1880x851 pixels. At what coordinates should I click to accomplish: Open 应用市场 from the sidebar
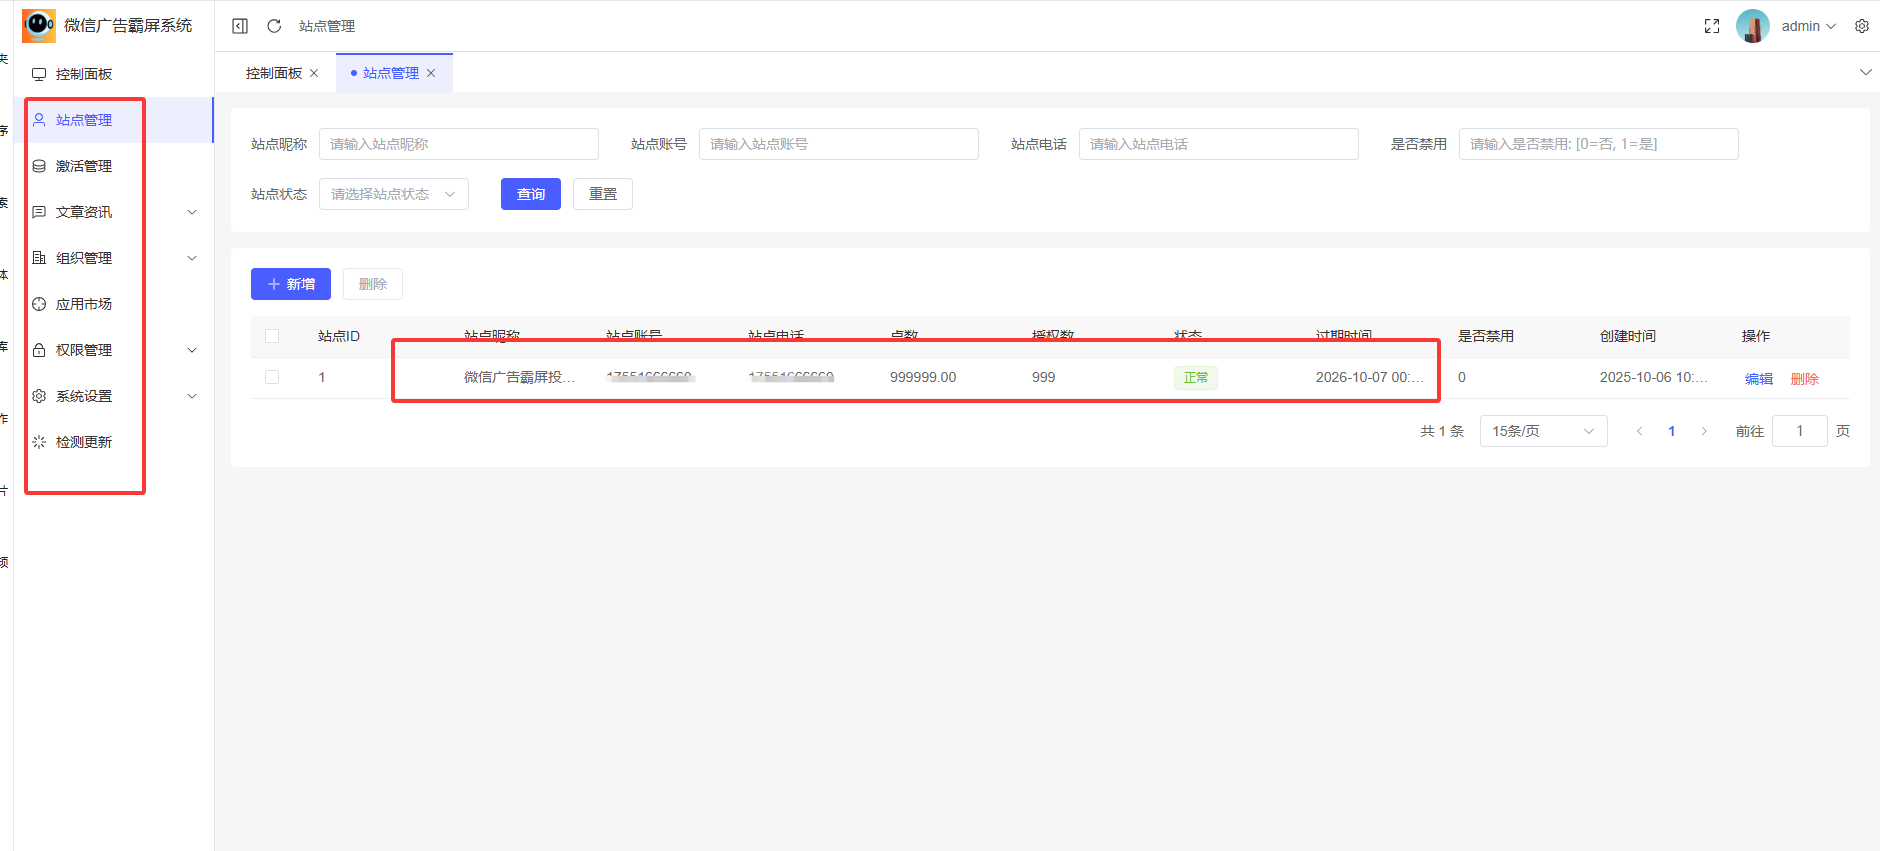pyautogui.click(x=84, y=304)
